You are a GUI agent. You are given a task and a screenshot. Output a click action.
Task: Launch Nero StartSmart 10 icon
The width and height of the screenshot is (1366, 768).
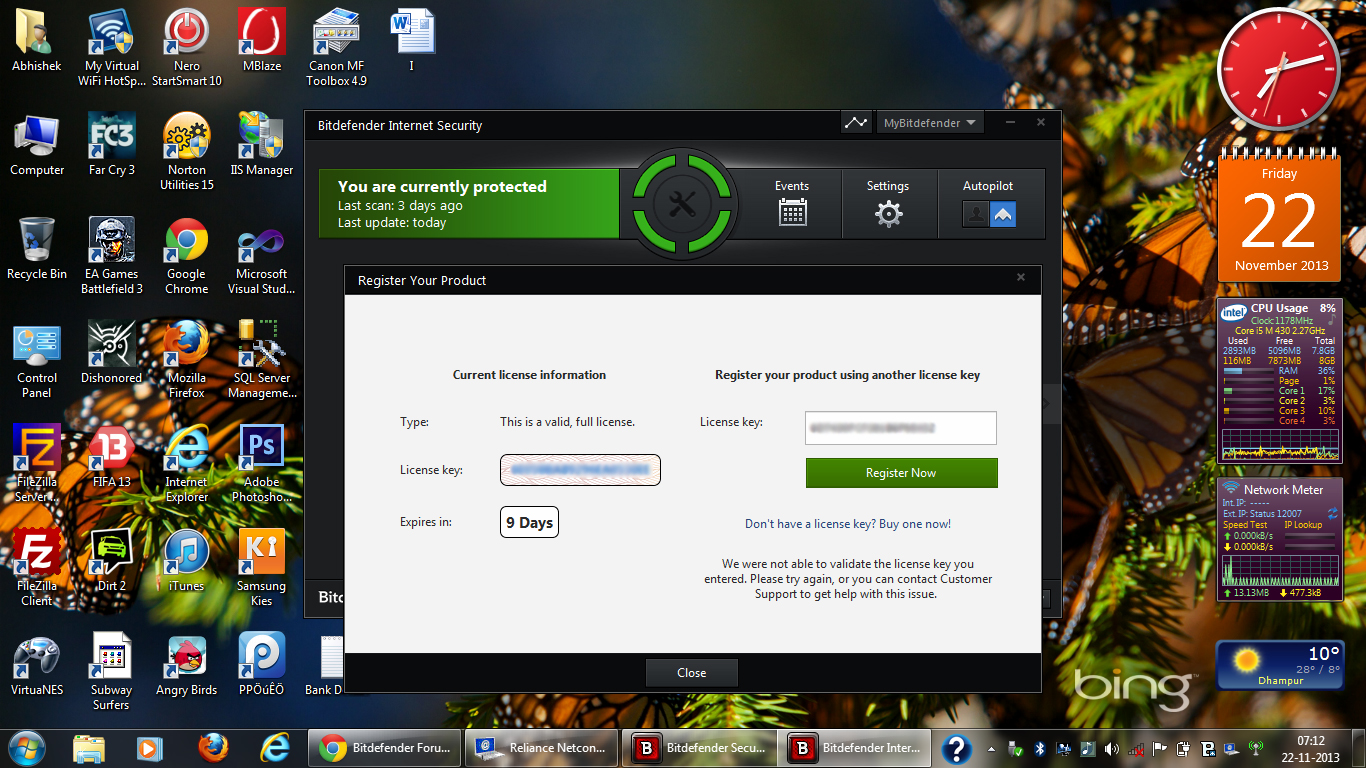point(187,47)
